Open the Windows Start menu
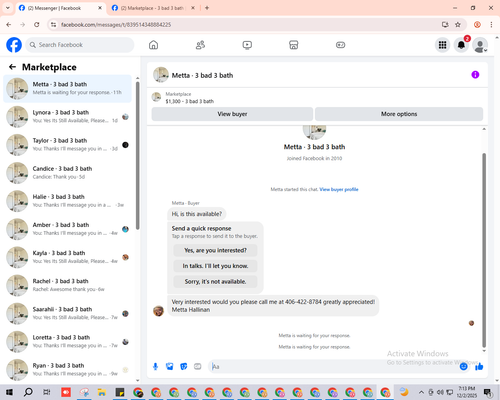Image resolution: width=500 pixels, height=400 pixels. pos(9,392)
